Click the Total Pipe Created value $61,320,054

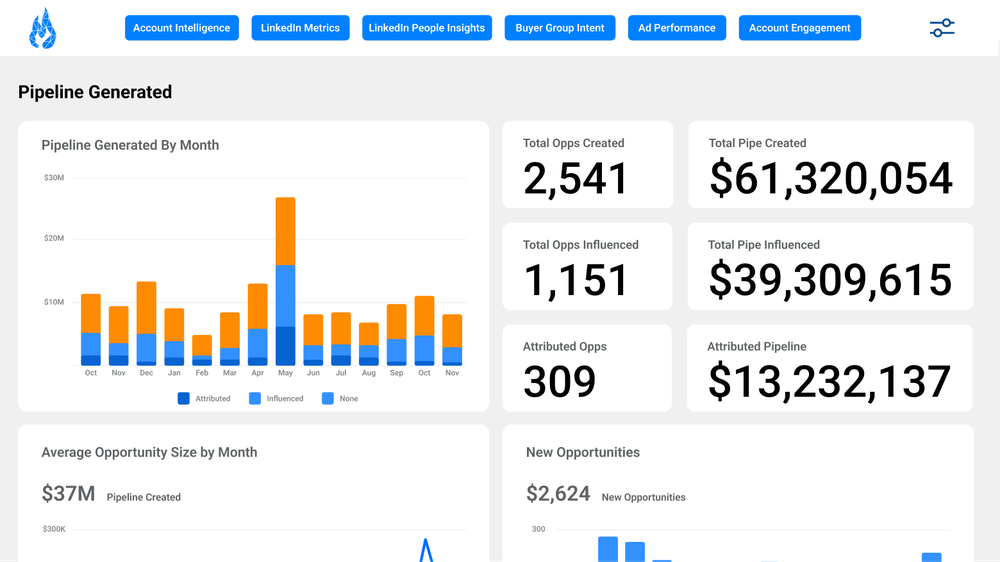pyautogui.click(x=831, y=179)
